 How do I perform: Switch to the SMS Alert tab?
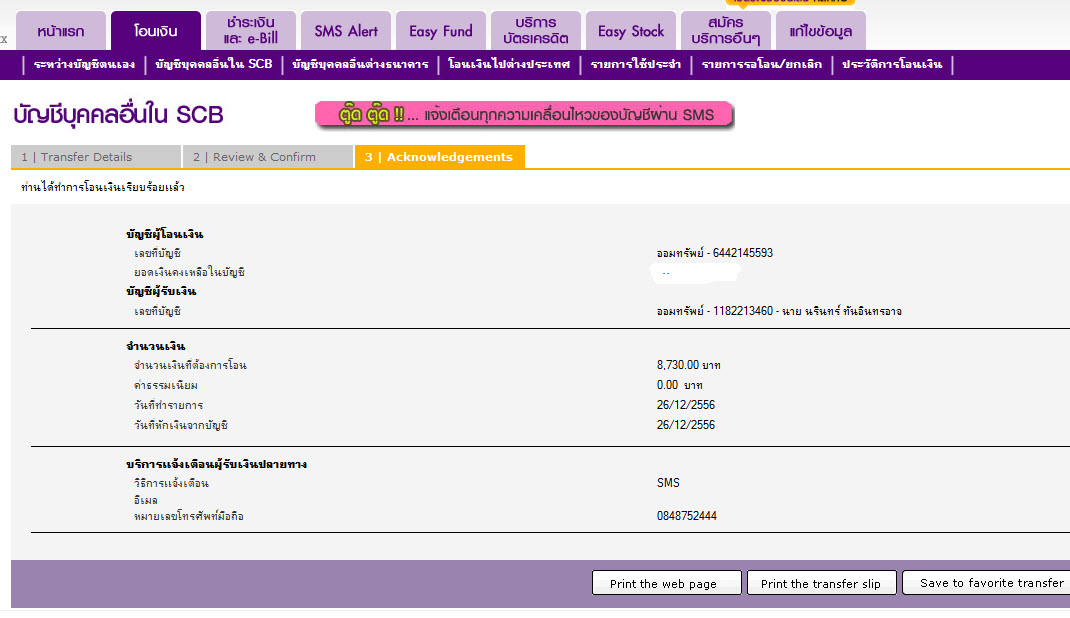click(346, 31)
